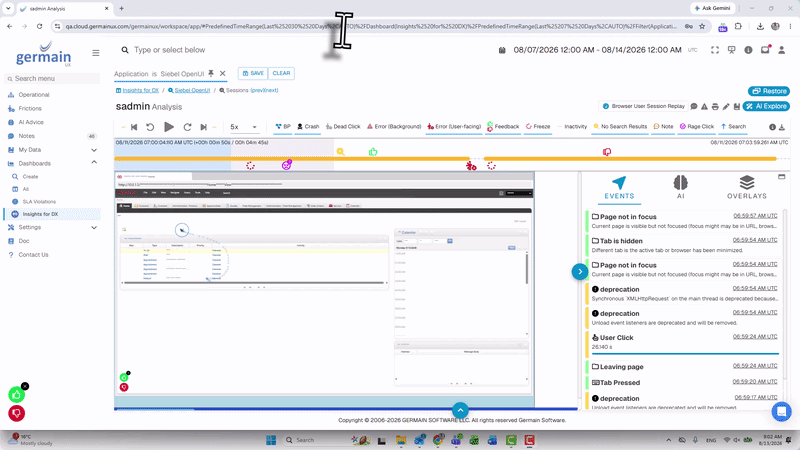
Task: Open Operational in the sidebar
Action: 34,95
